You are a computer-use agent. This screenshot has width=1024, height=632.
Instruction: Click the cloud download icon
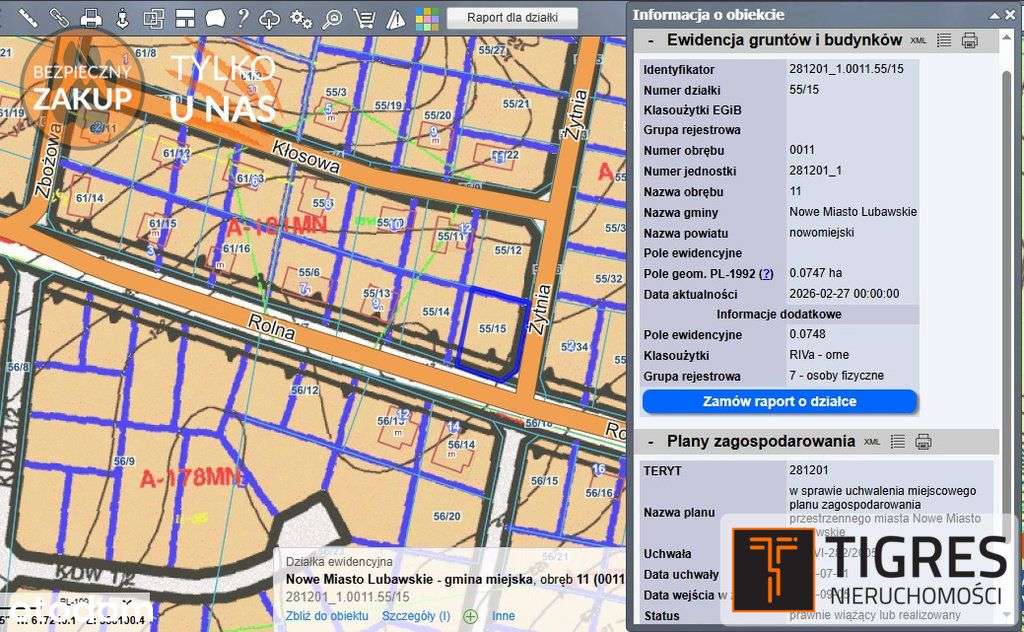click(x=269, y=18)
